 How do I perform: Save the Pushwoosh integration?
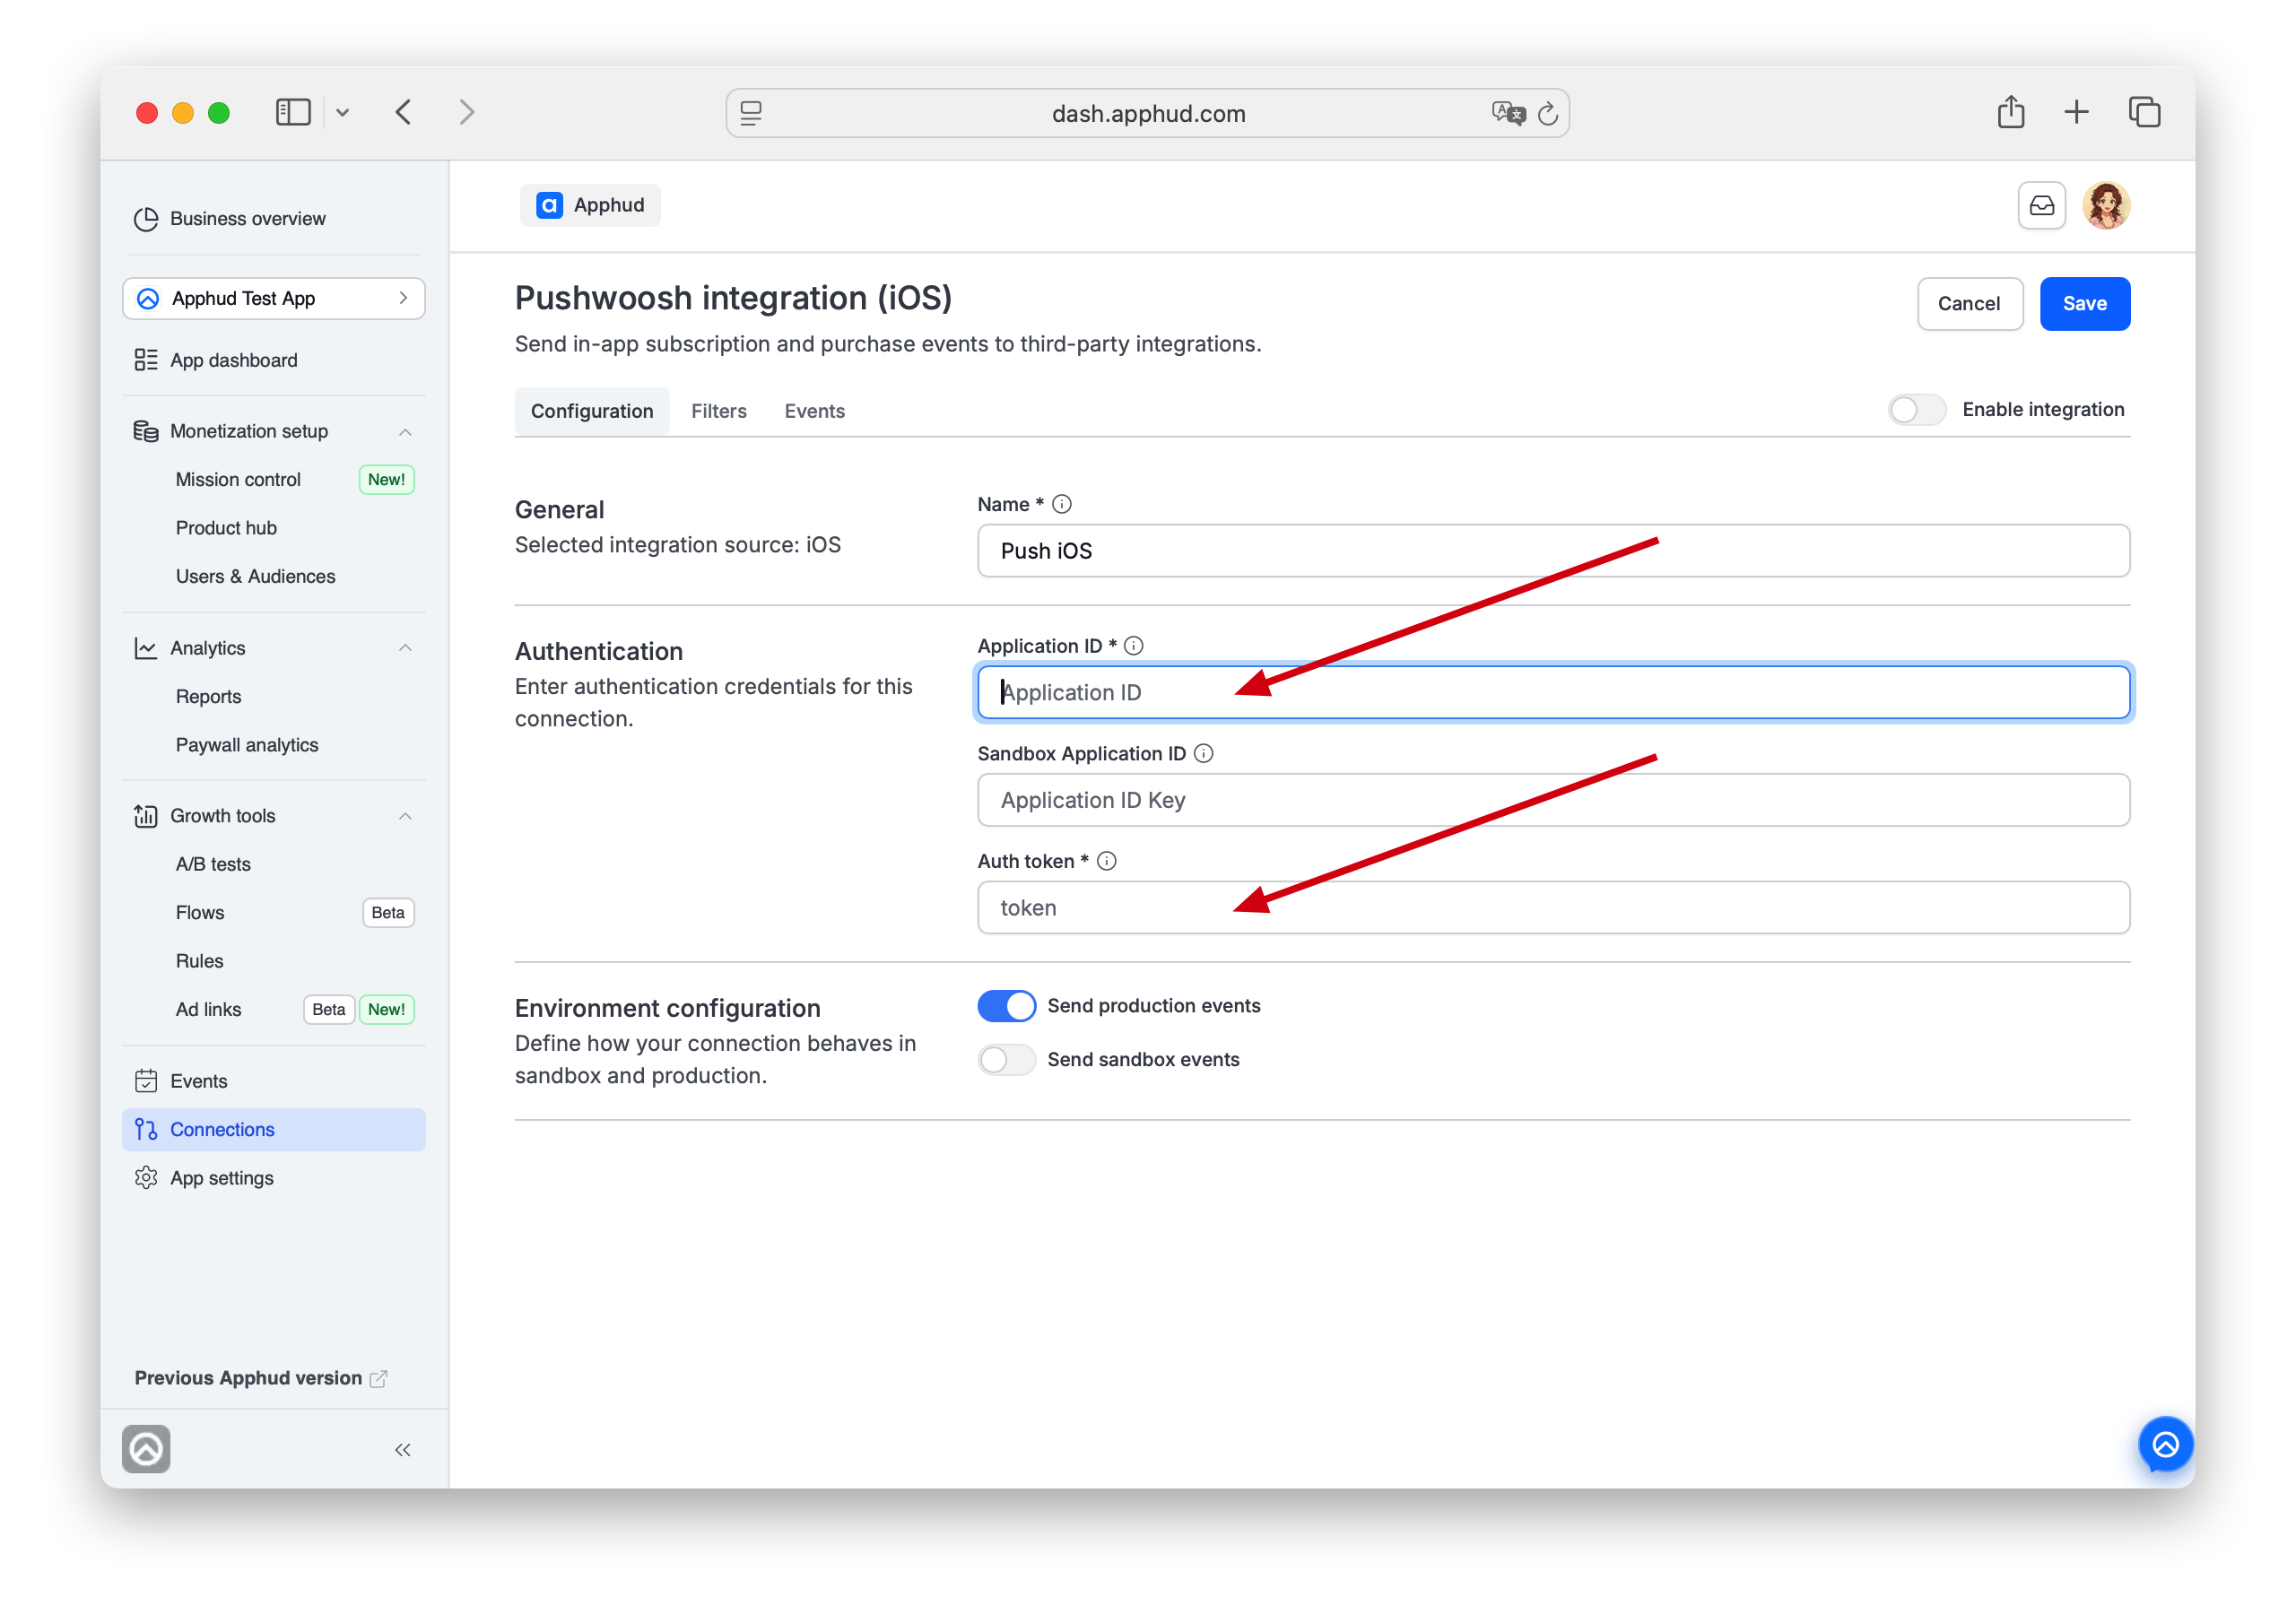point(2085,303)
